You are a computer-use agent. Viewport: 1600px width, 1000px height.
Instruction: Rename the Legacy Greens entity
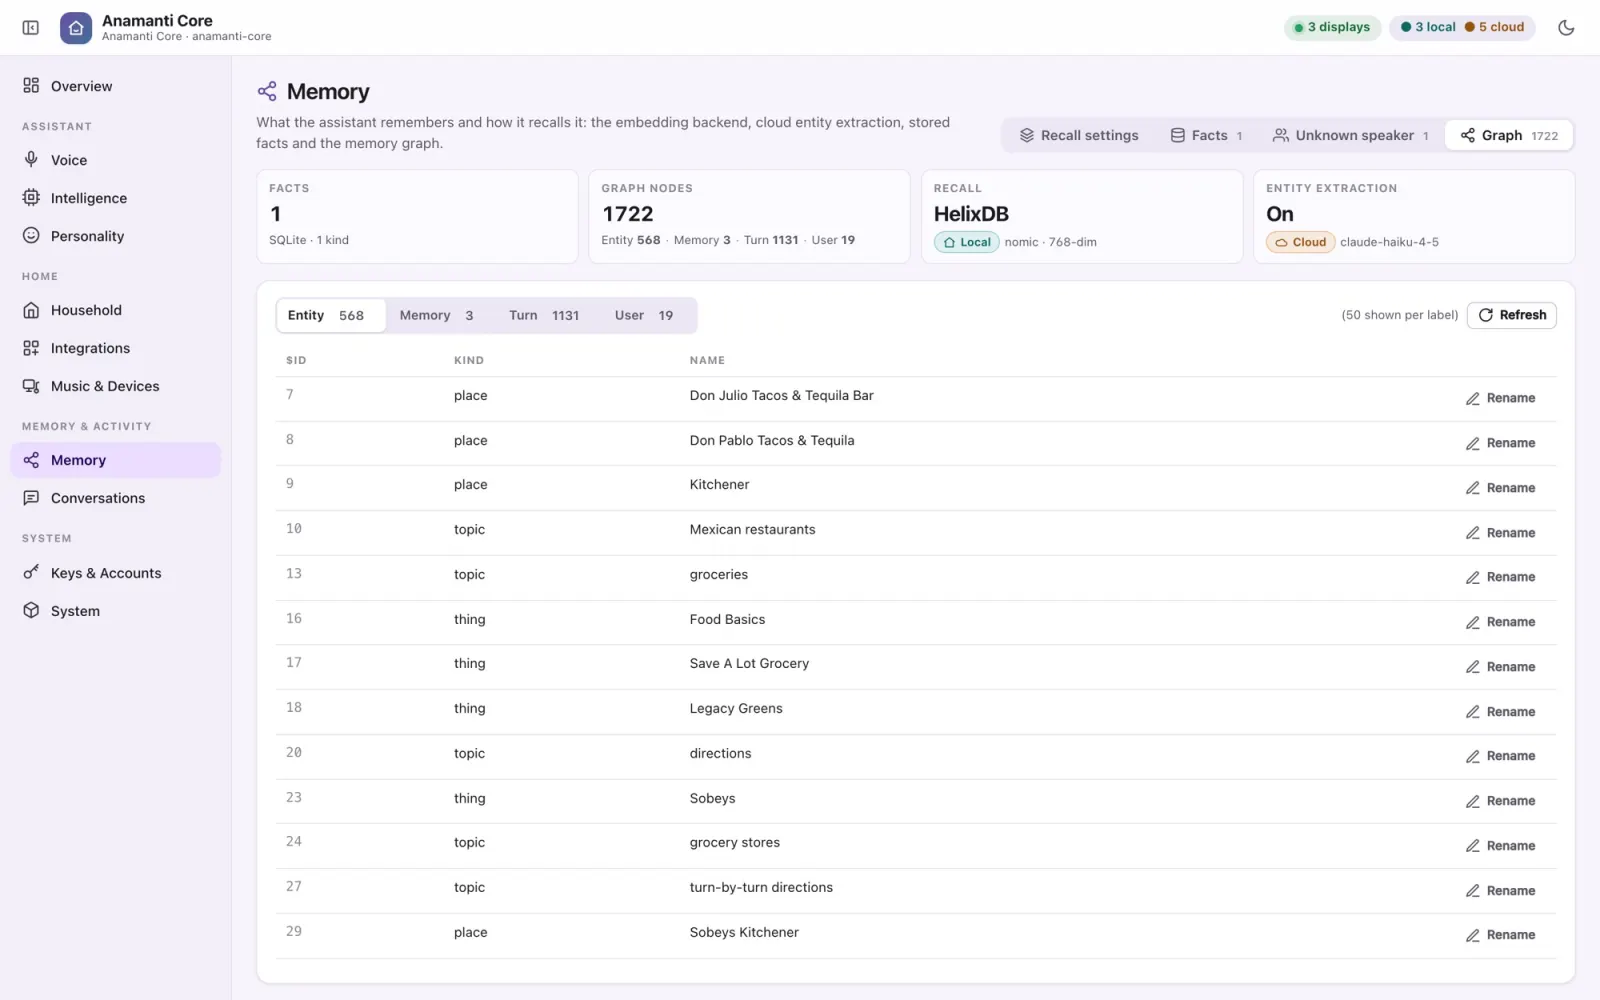pyautogui.click(x=1500, y=712)
